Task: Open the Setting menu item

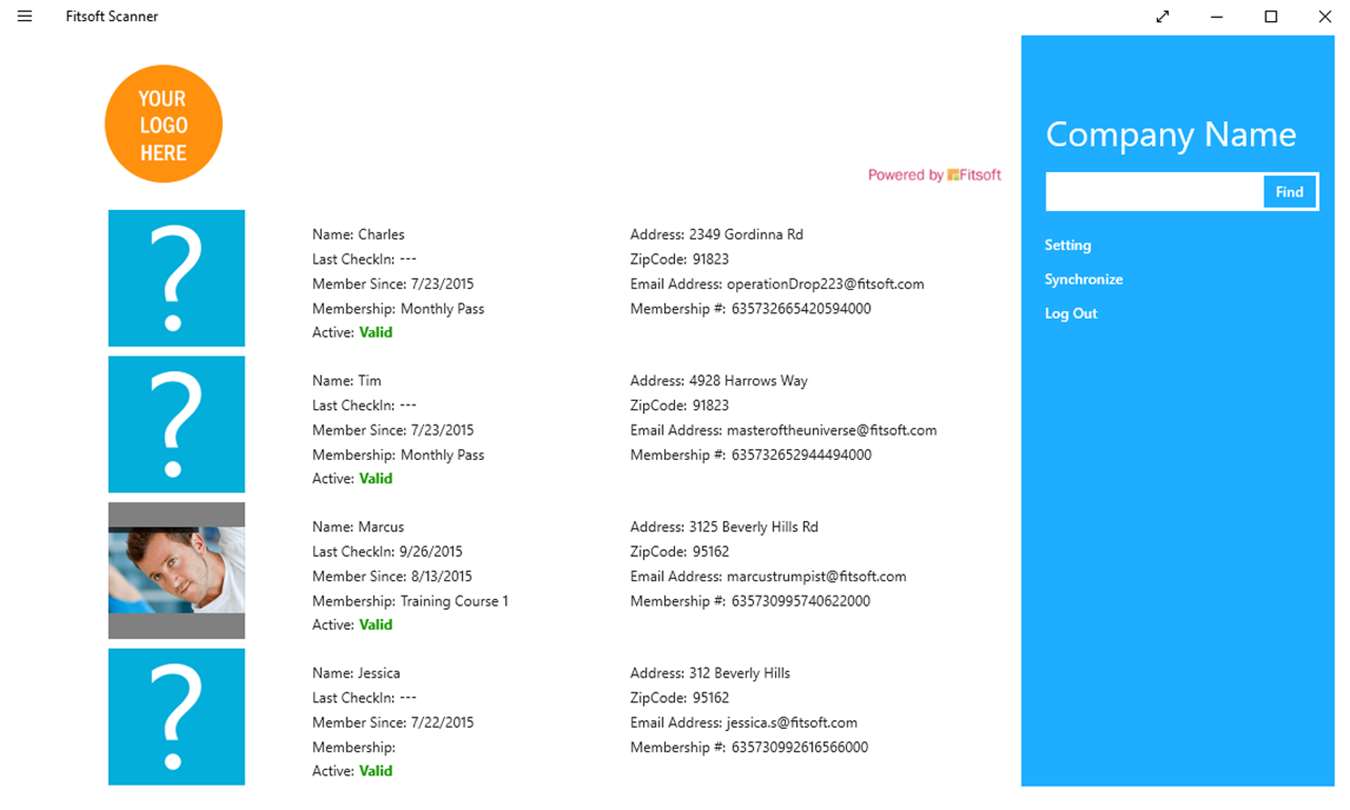Action: (1068, 245)
